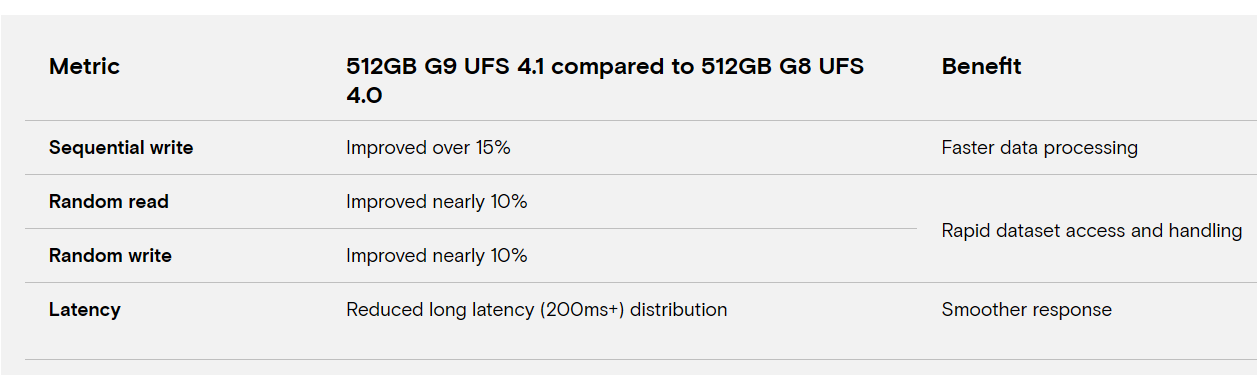1257x375 pixels.
Task: Select Rapid dataset access and handling text
Action: (1092, 231)
